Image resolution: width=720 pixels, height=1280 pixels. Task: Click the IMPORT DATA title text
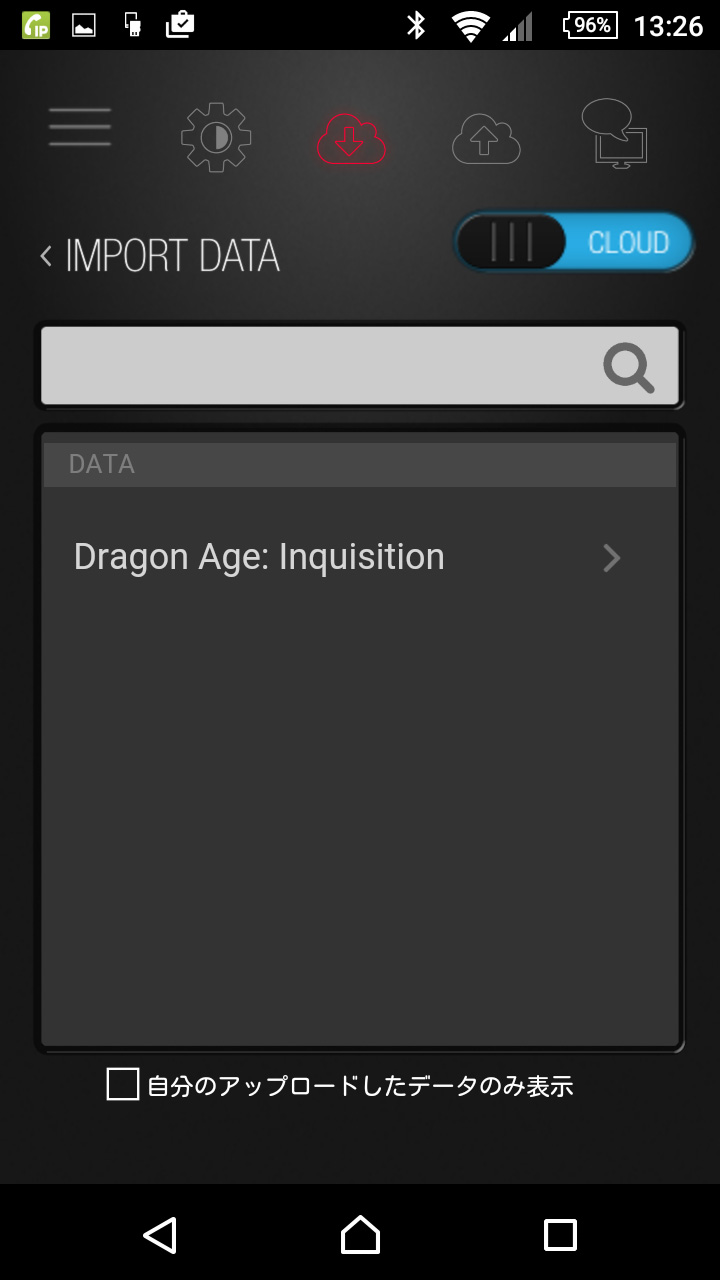[x=172, y=256]
